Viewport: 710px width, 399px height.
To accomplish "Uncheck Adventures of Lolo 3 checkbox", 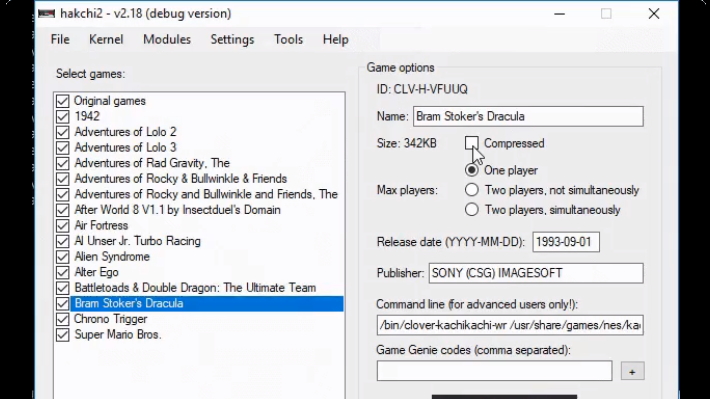I will point(62,148).
